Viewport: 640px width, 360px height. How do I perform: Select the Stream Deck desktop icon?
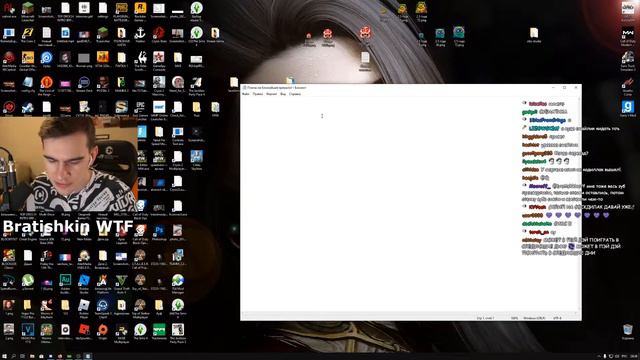pos(84,85)
